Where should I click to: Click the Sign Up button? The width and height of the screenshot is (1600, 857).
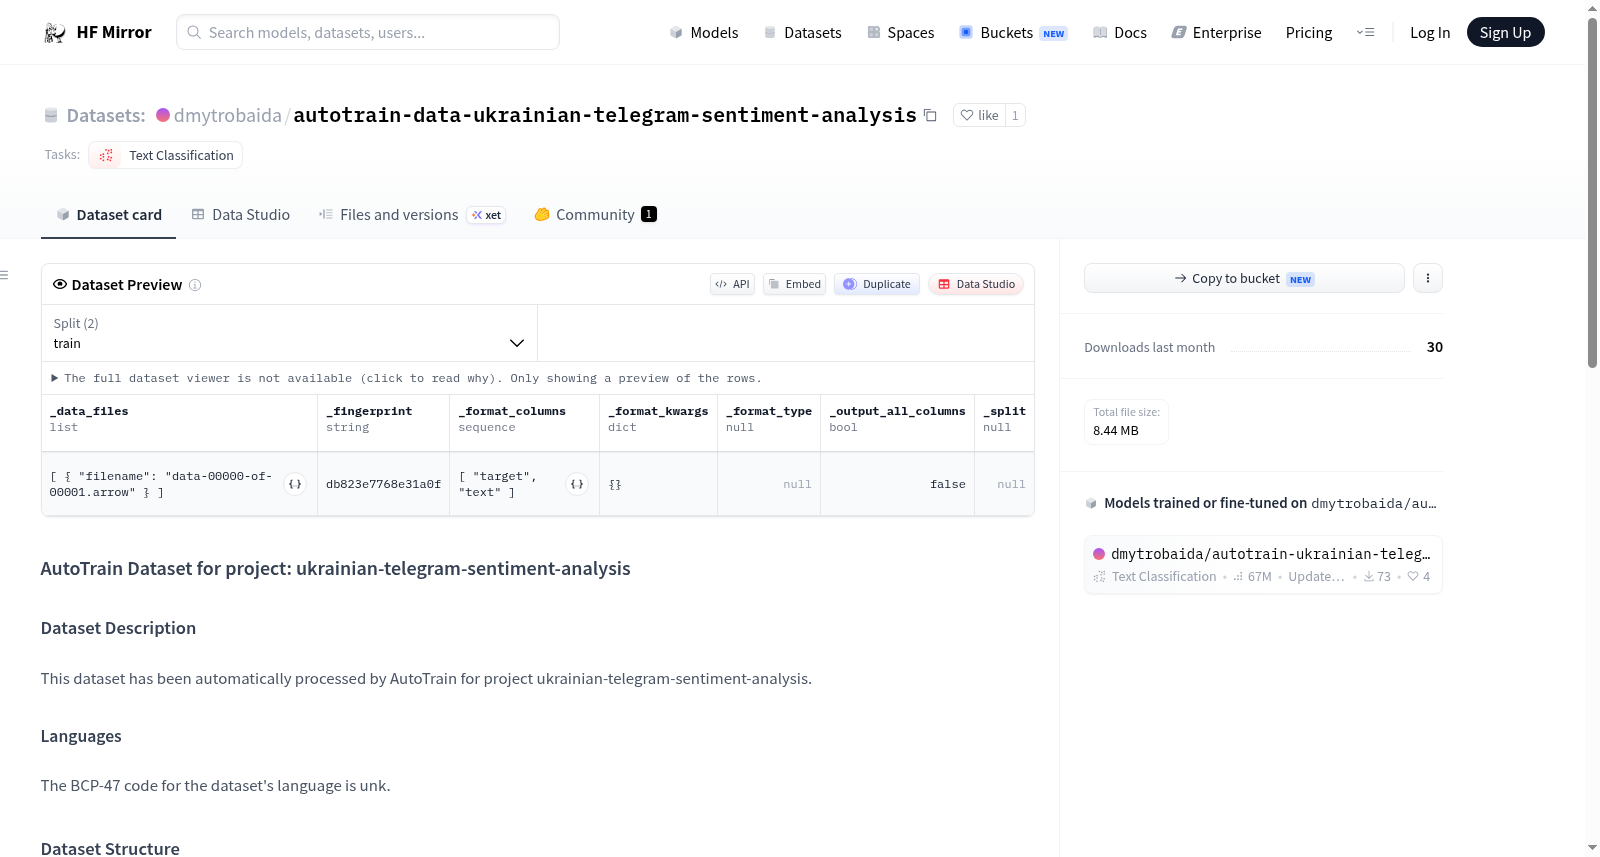pos(1505,33)
